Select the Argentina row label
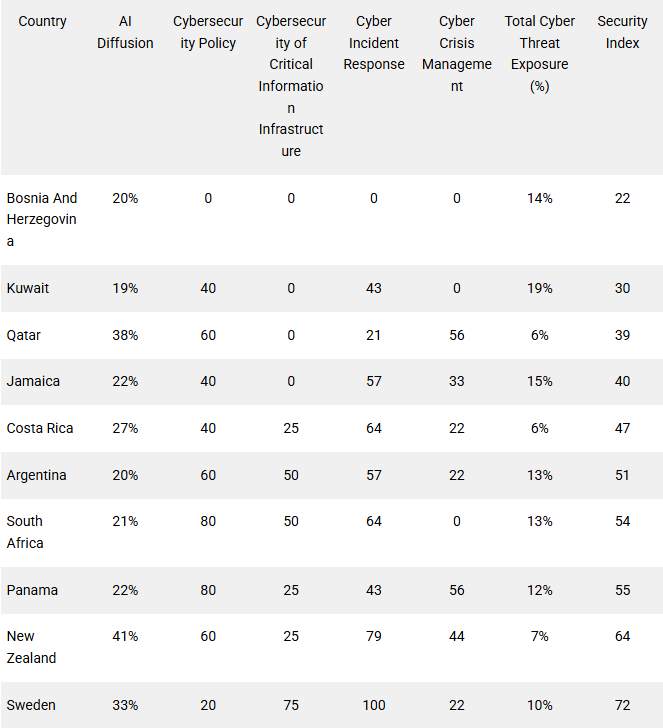 [x=37, y=475]
